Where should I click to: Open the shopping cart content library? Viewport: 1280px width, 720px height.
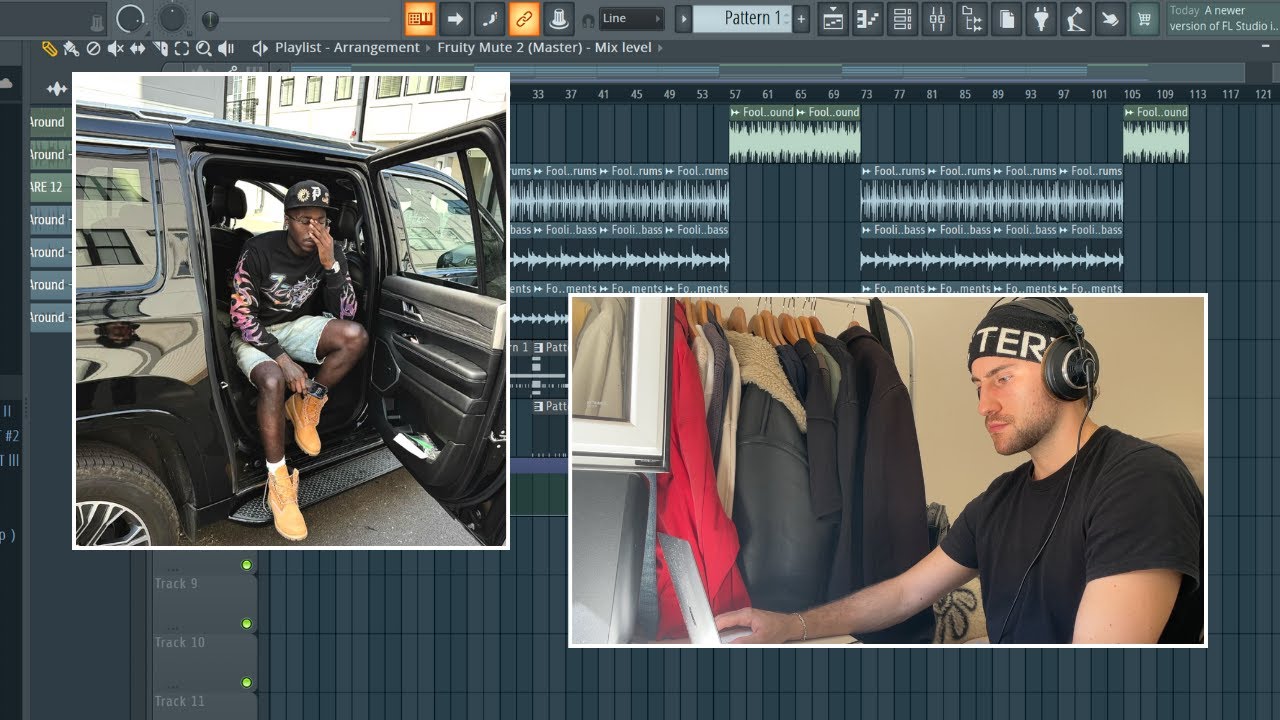tap(1145, 18)
